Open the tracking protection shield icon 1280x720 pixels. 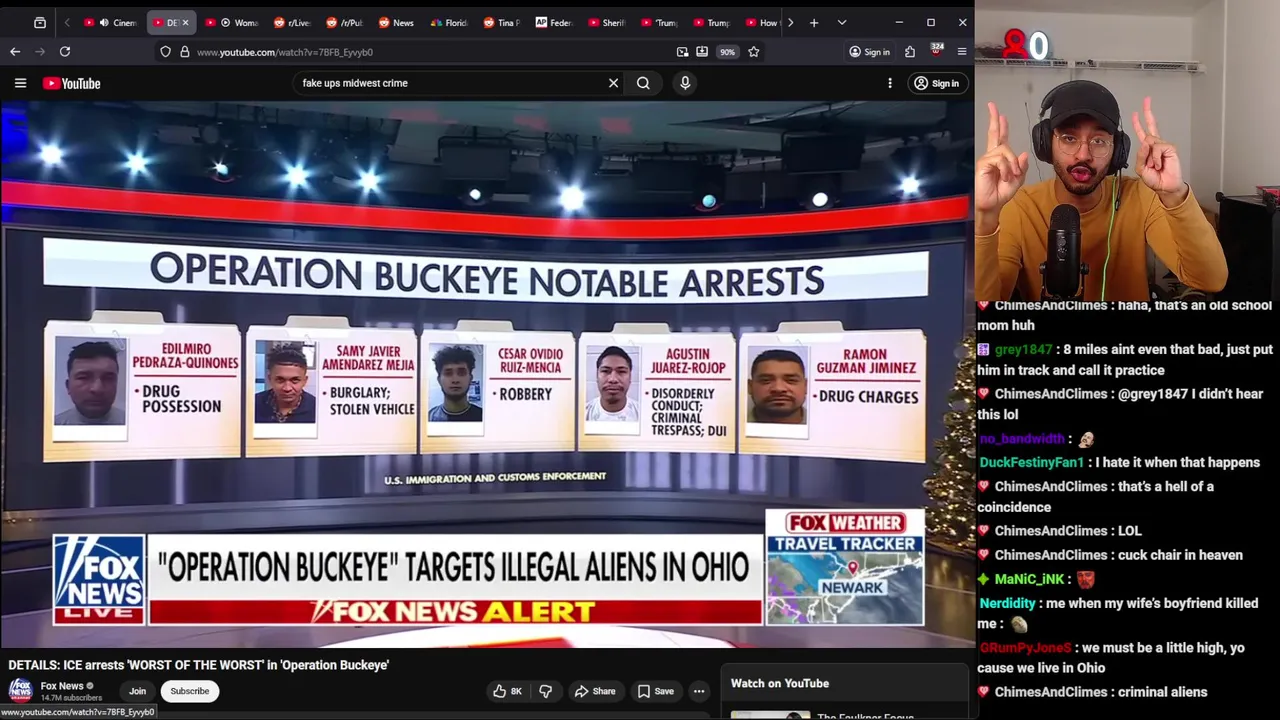(165, 52)
